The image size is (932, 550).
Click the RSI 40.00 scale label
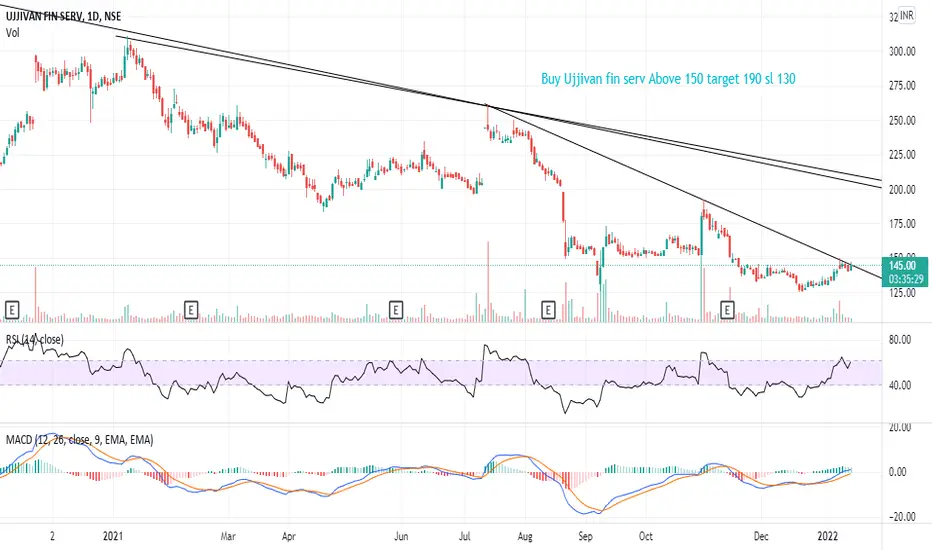pos(900,385)
